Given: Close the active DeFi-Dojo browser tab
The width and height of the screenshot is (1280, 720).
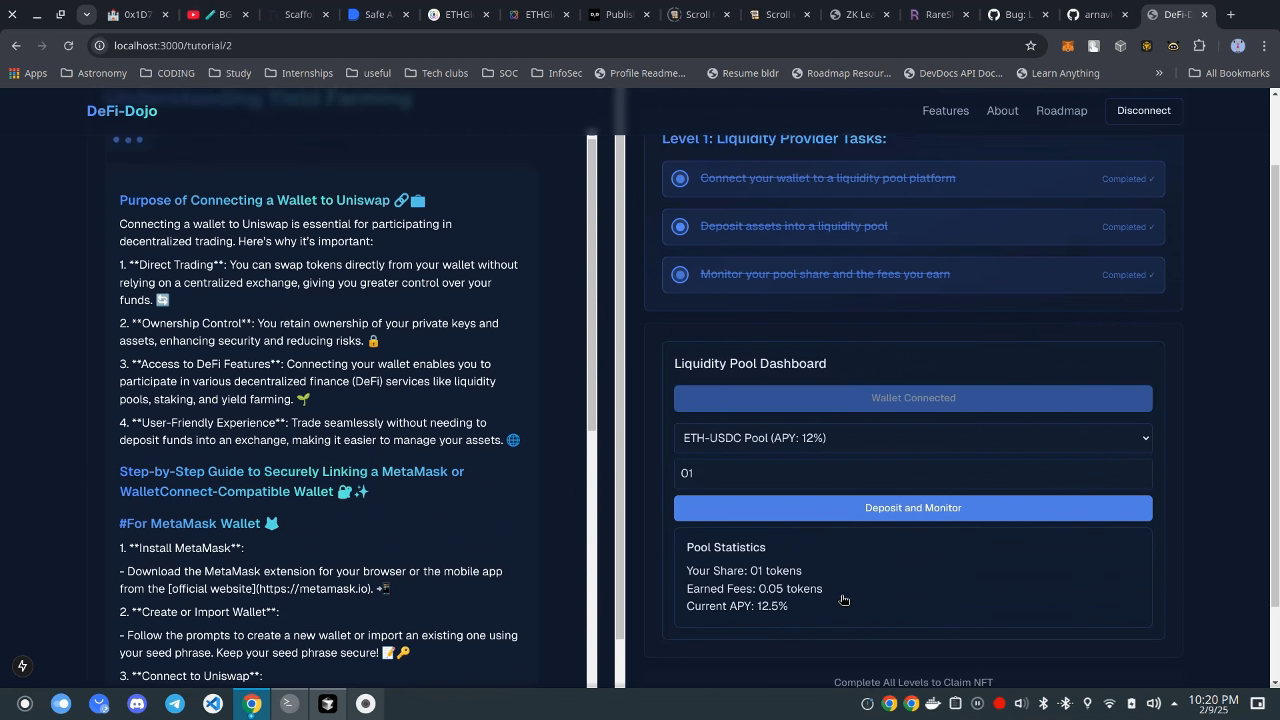Looking at the screenshot, I should [x=1204, y=15].
